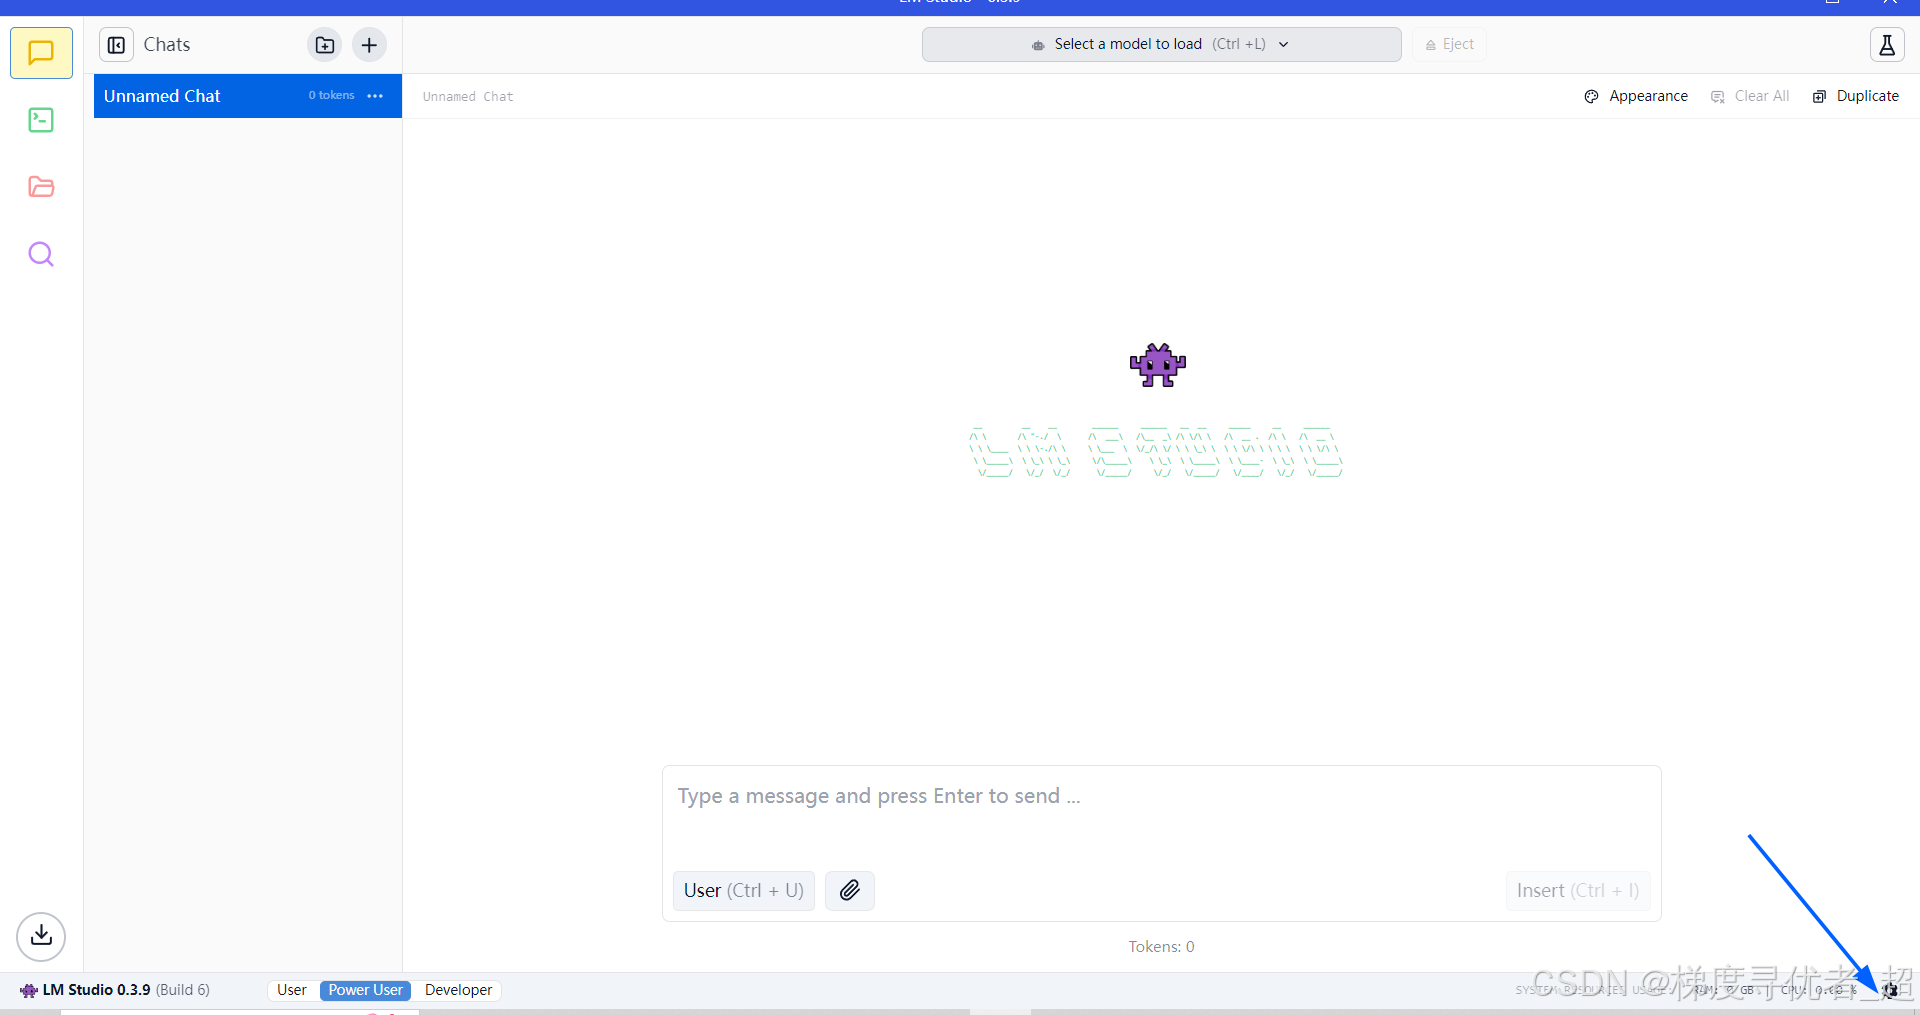
Task: Click the LM Studio logo in status bar
Action: pos(28,990)
